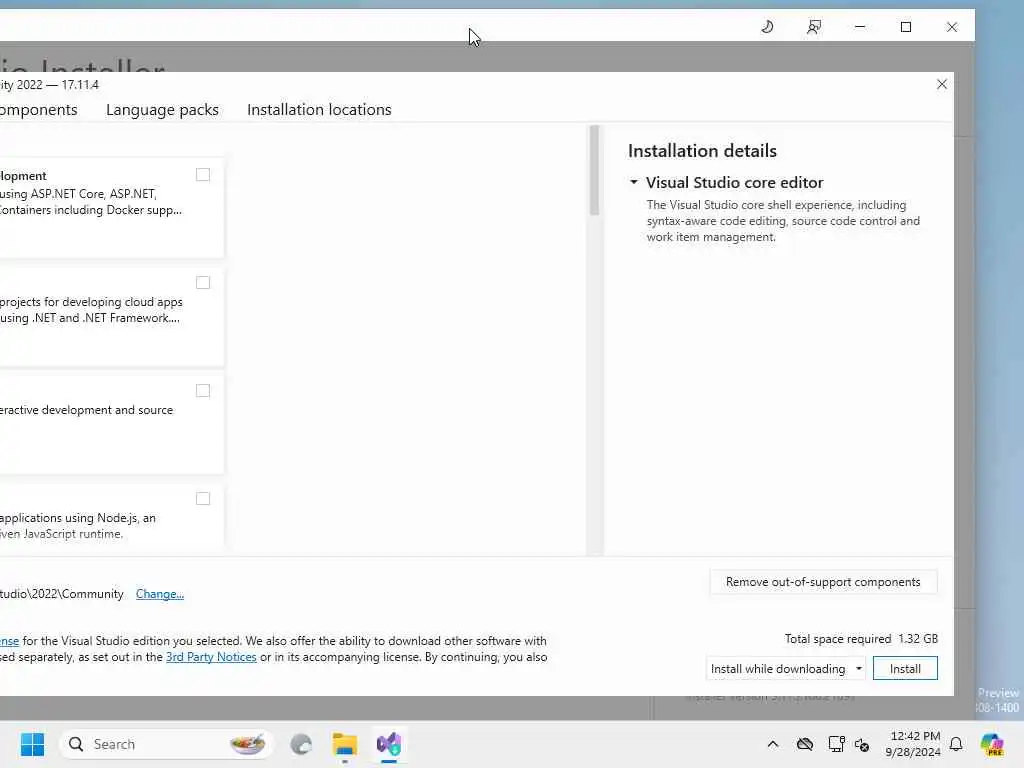Click Visual Studio Installer taskbar icon
Image resolution: width=1024 pixels, height=768 pixels.
(x=389, y=744)
